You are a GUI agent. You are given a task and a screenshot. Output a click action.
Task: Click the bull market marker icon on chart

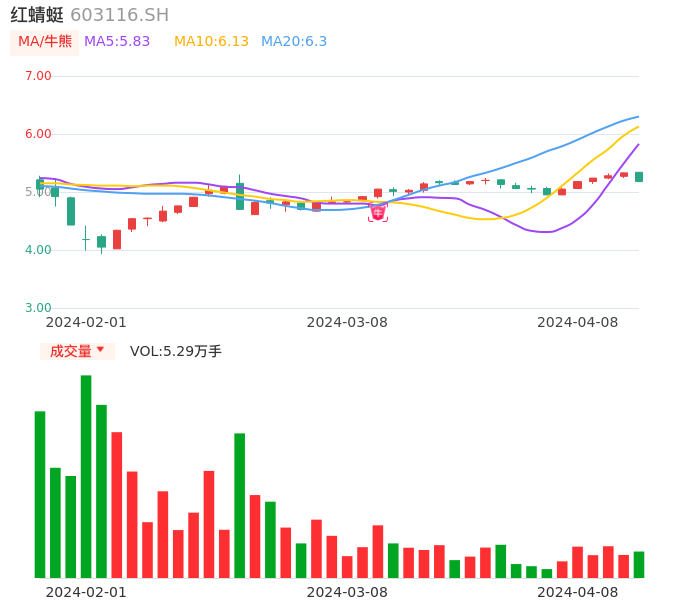378,212
